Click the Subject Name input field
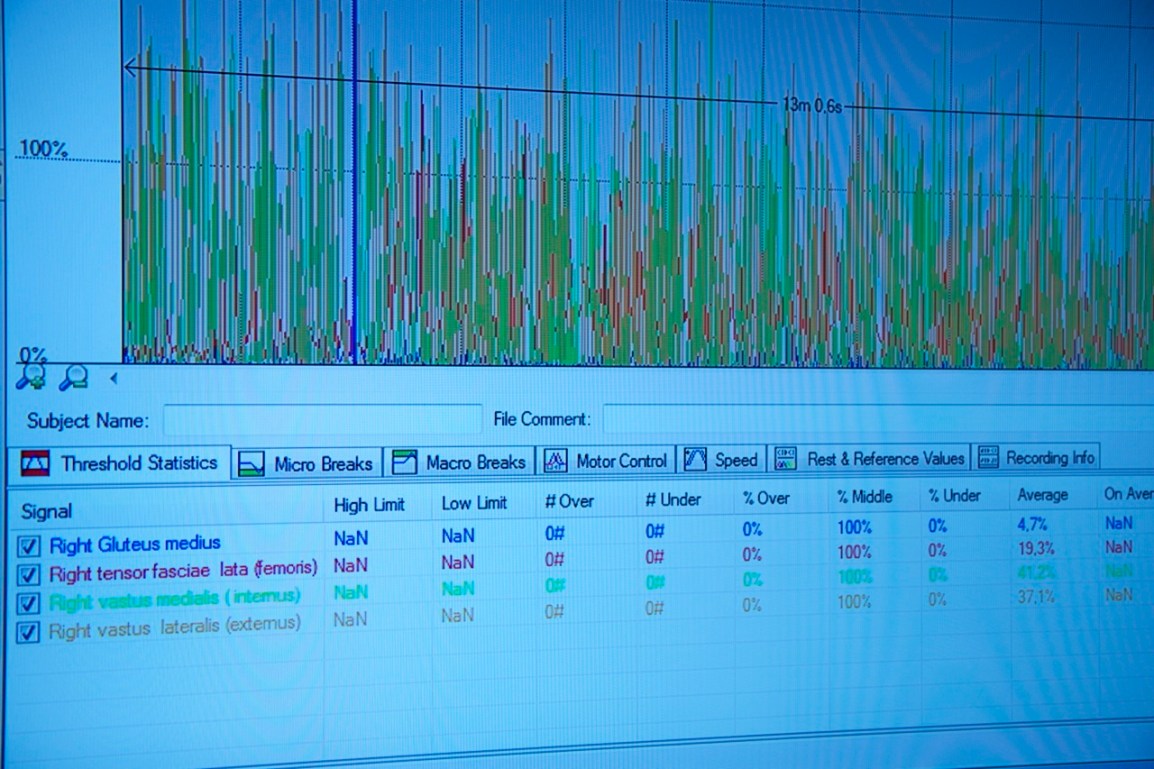 (x=322, y=420)
